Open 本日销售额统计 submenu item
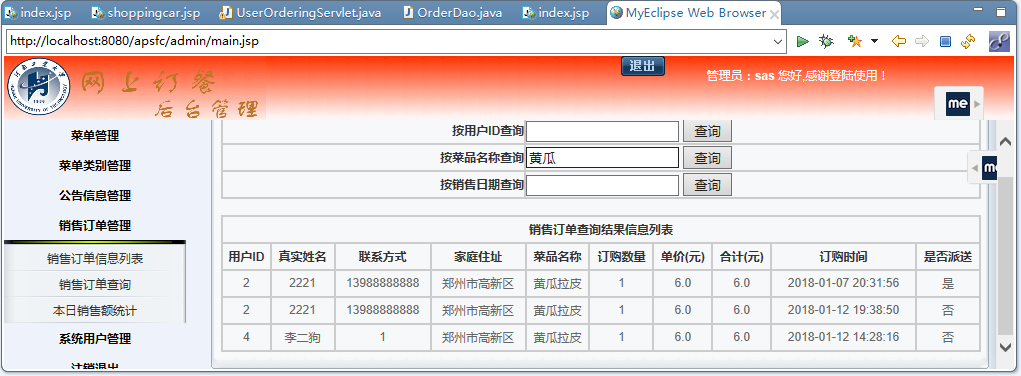 pyautogui.click(x=95, y=311)
